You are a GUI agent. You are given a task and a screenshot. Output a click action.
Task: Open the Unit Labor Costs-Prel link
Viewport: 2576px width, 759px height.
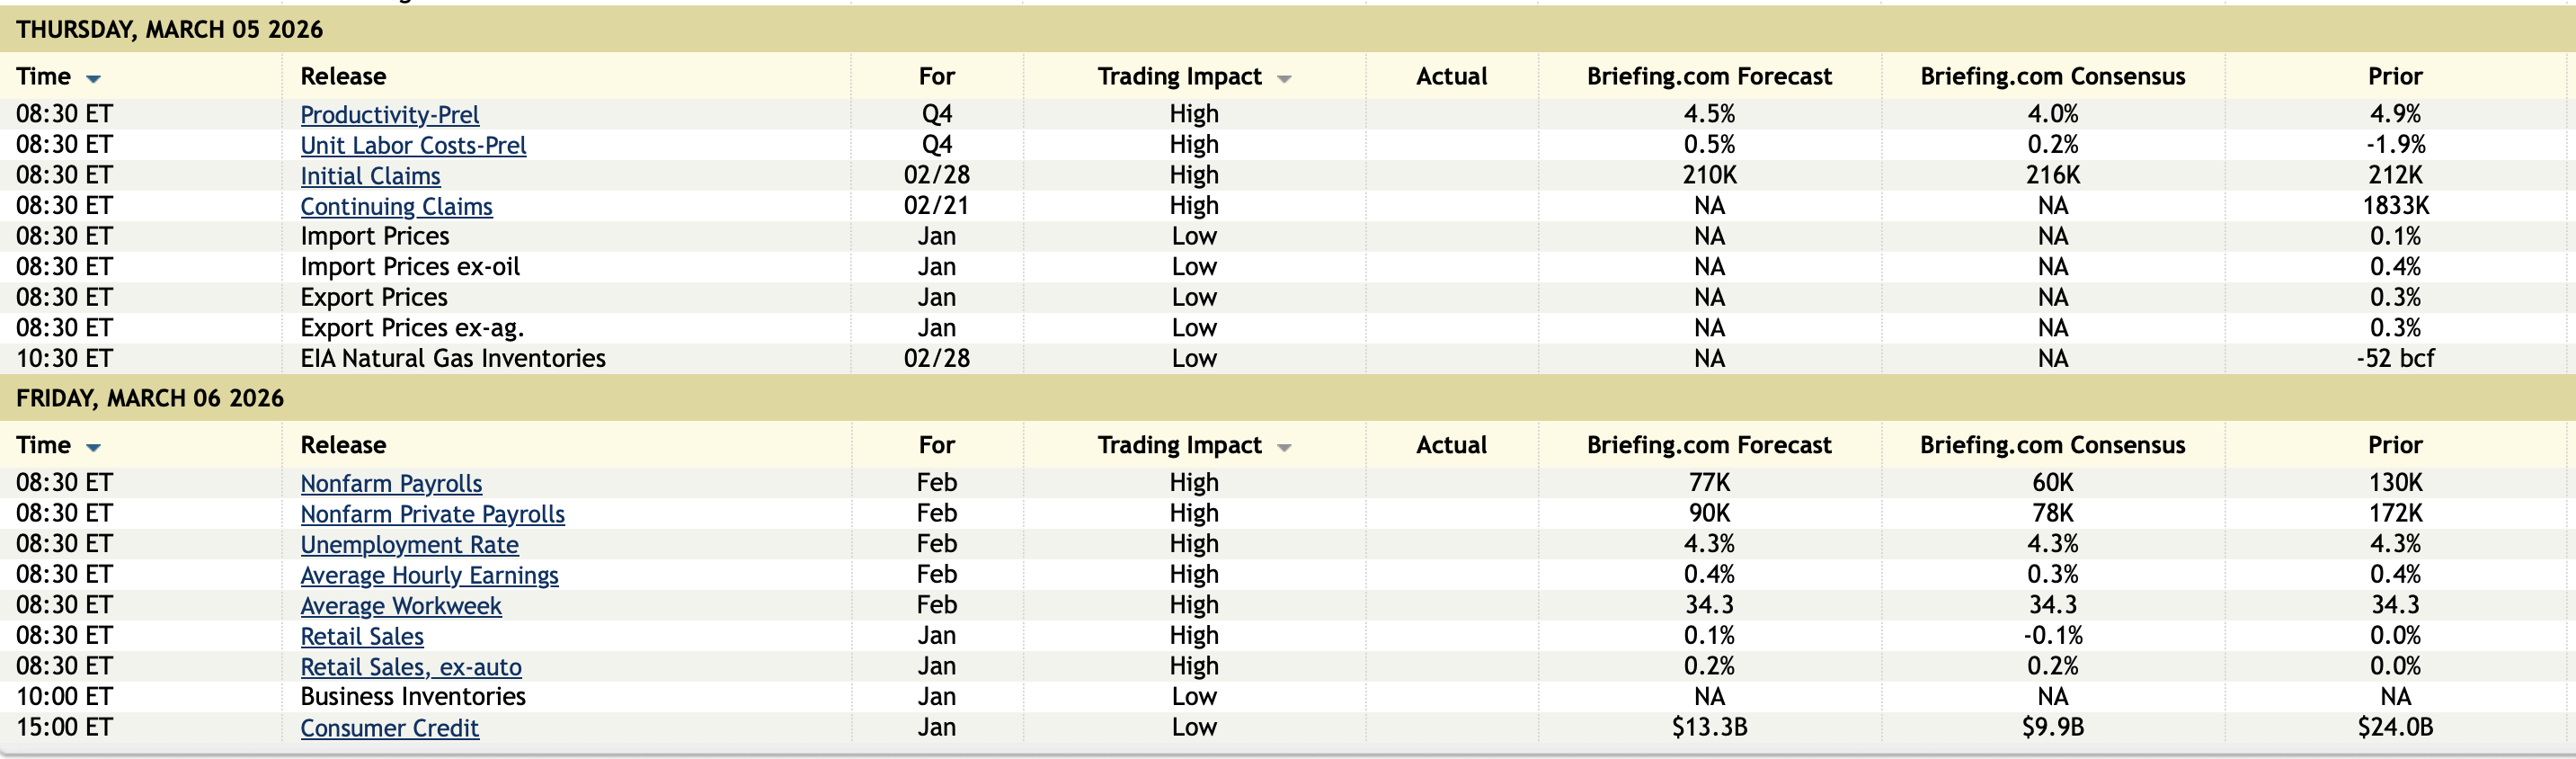pyautogui.click(x=413, y=145)
